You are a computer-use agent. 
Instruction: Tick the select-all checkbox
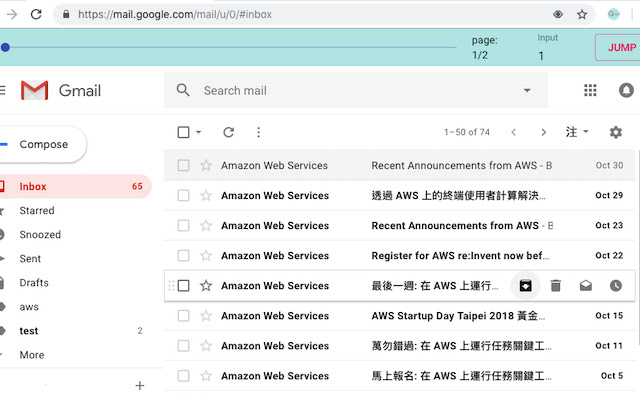183,132
